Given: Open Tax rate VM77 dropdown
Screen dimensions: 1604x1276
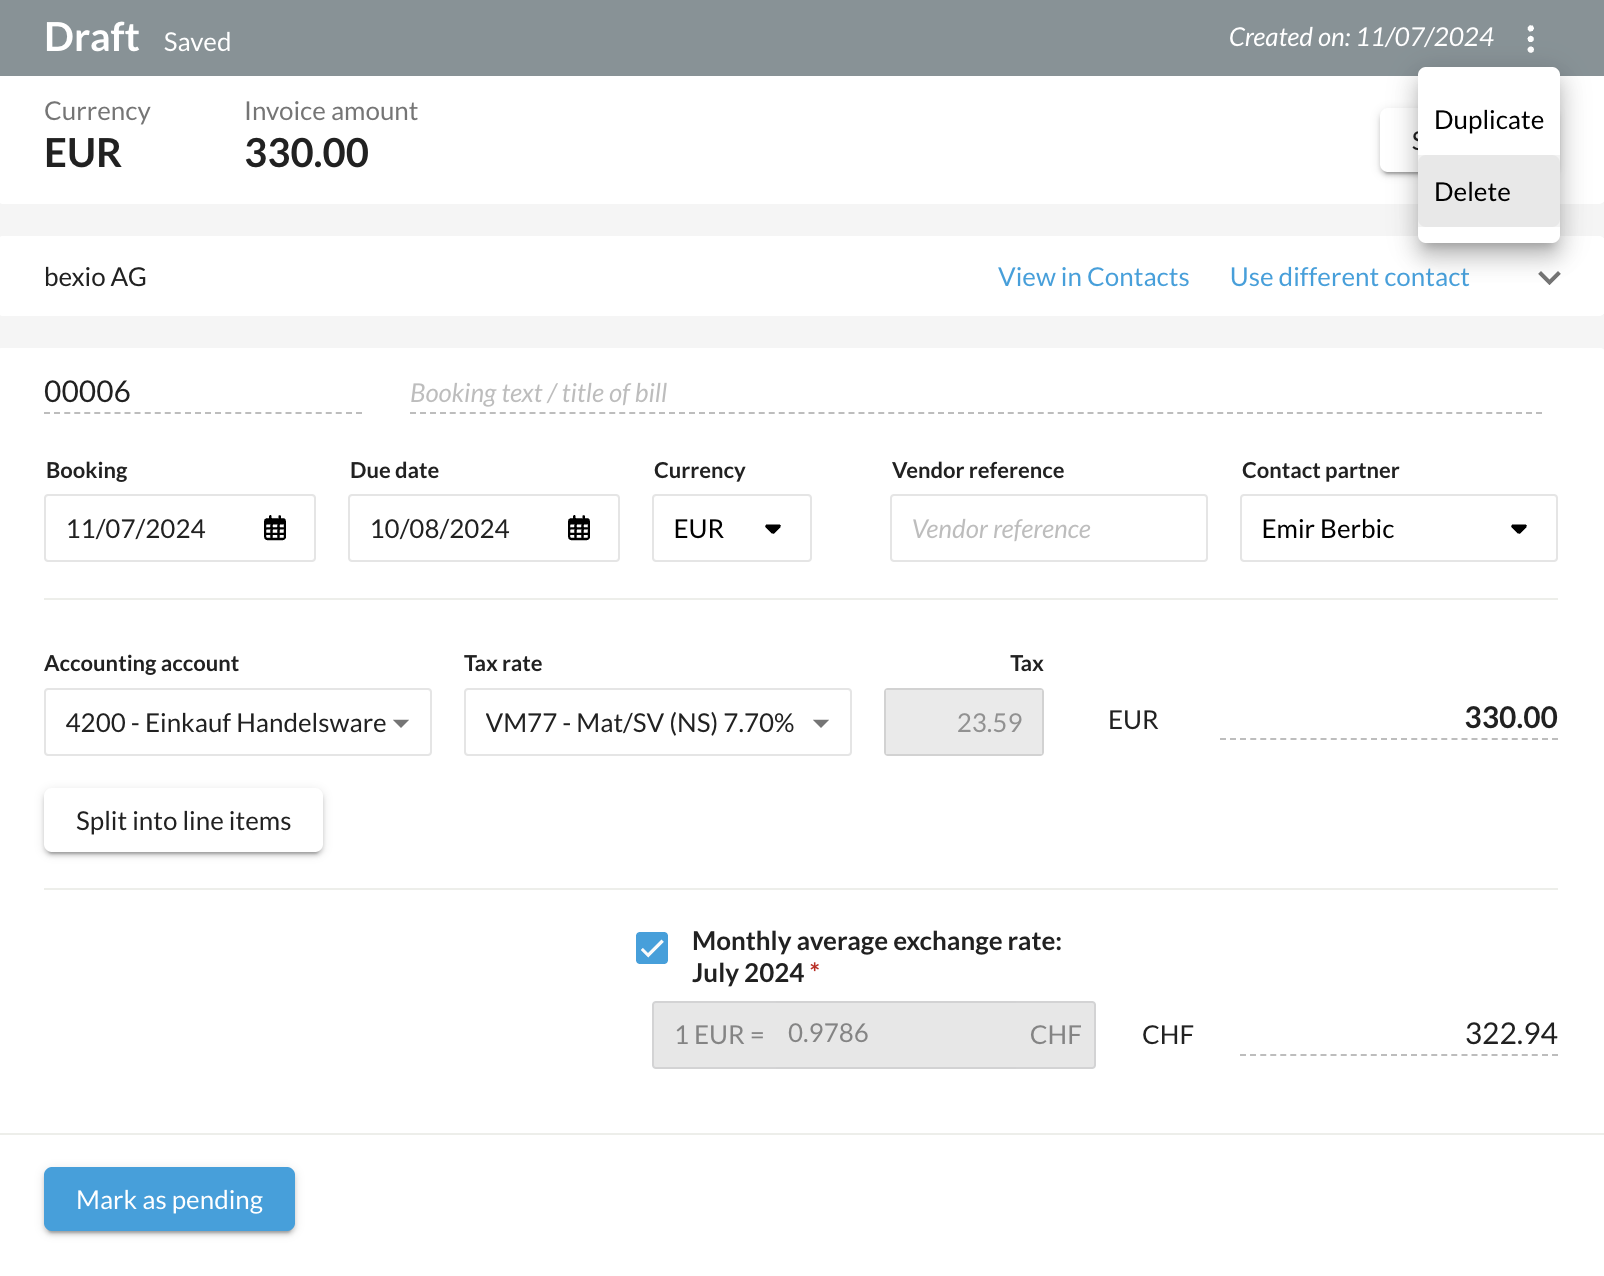Looking at the screenshot, I should coord(657,723).
